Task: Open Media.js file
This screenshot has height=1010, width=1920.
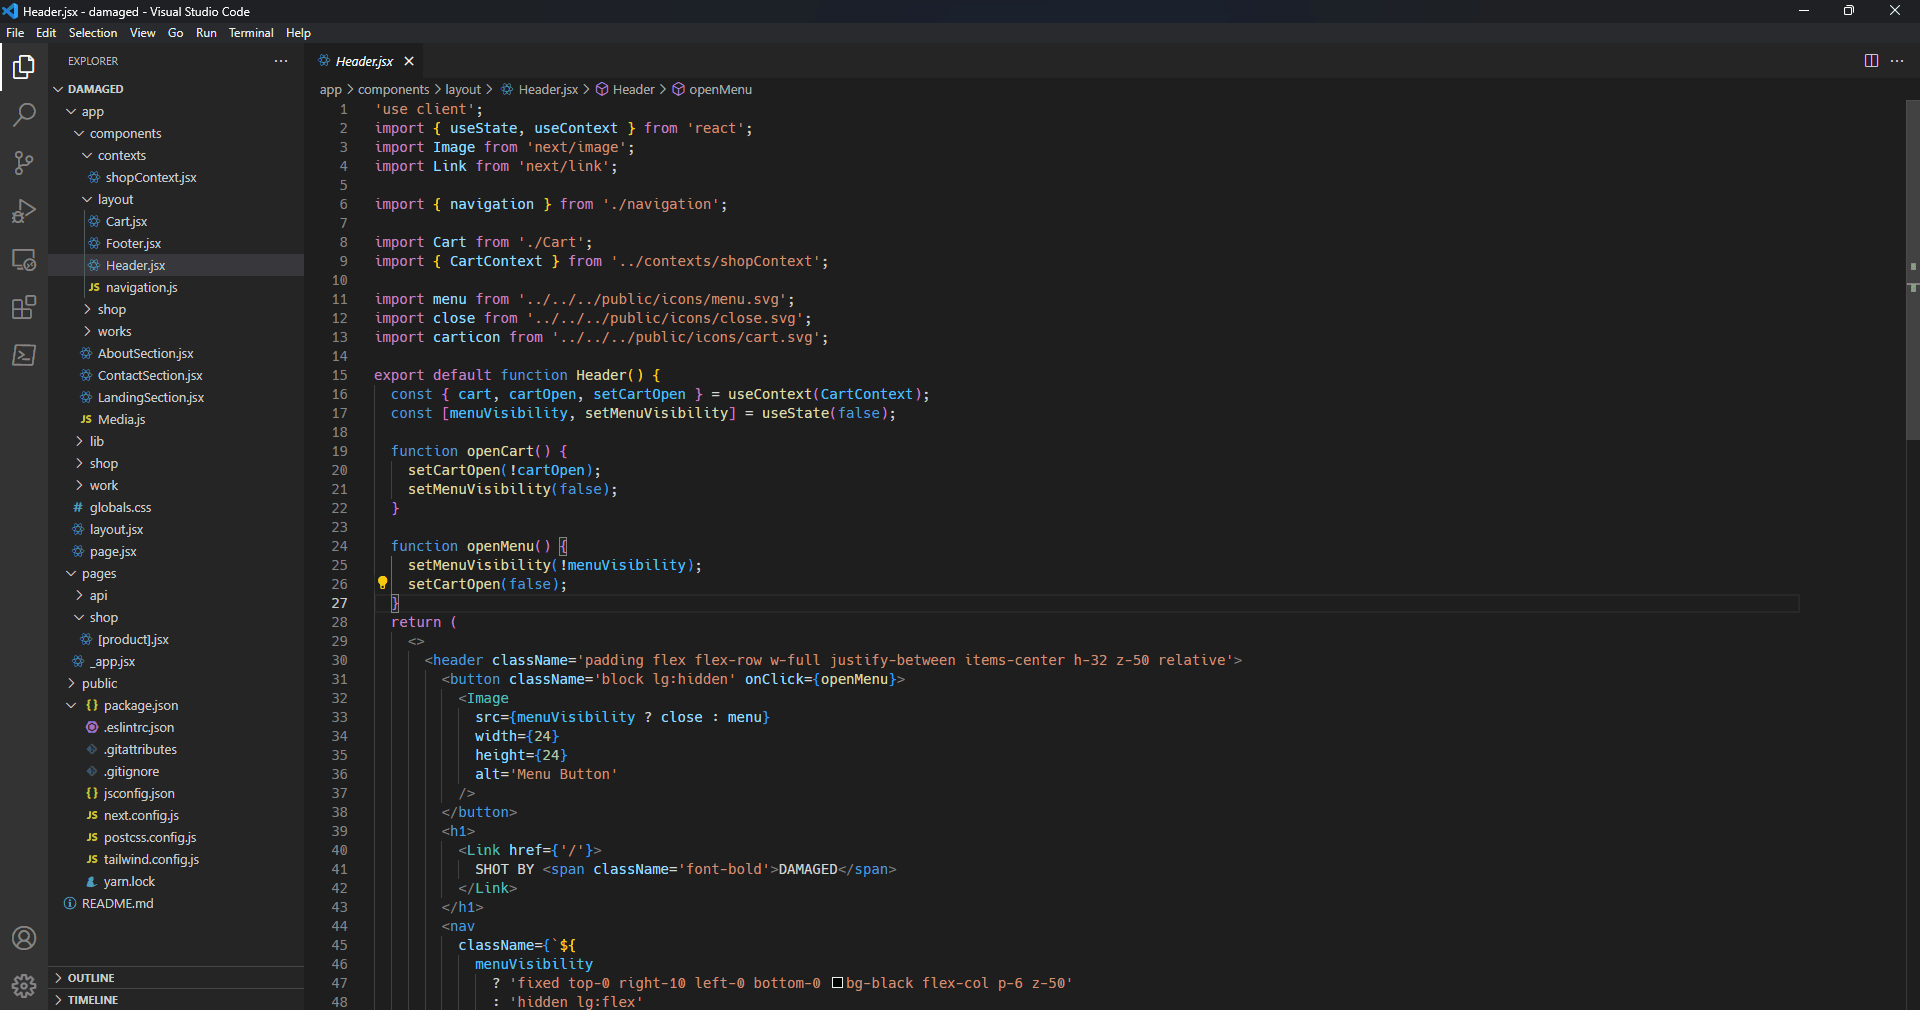Action: click(x=176, y=419)
